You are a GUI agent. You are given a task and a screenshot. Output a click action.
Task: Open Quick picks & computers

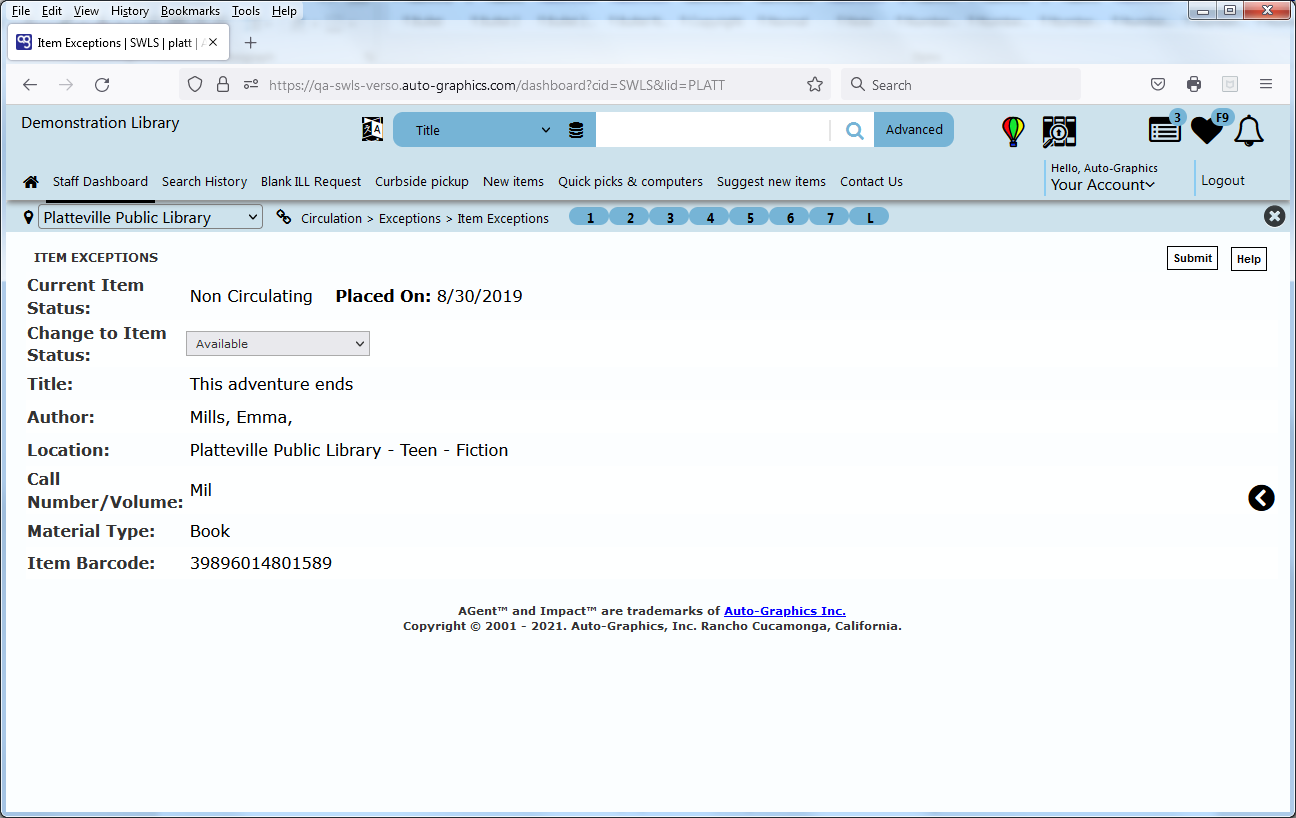tap(630, 182)
